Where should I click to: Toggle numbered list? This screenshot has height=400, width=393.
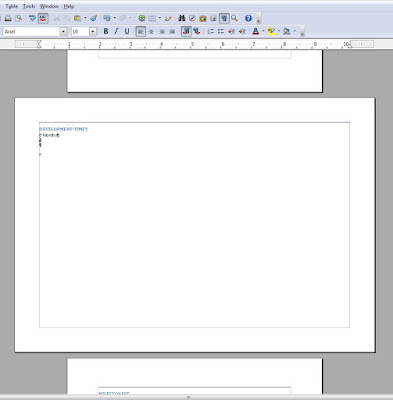tap(211, 31)
